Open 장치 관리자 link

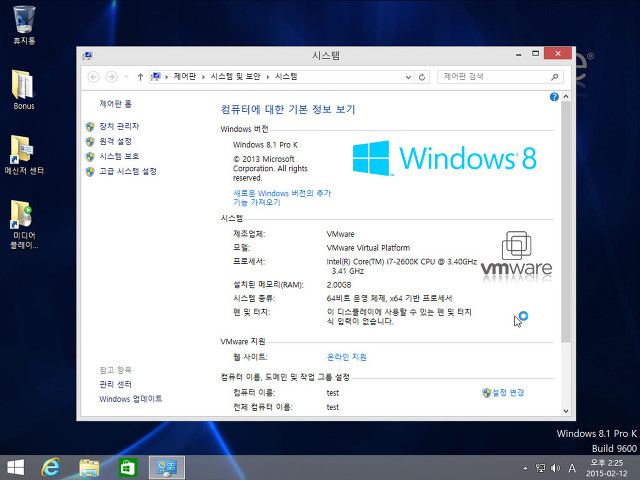(119, 126)
